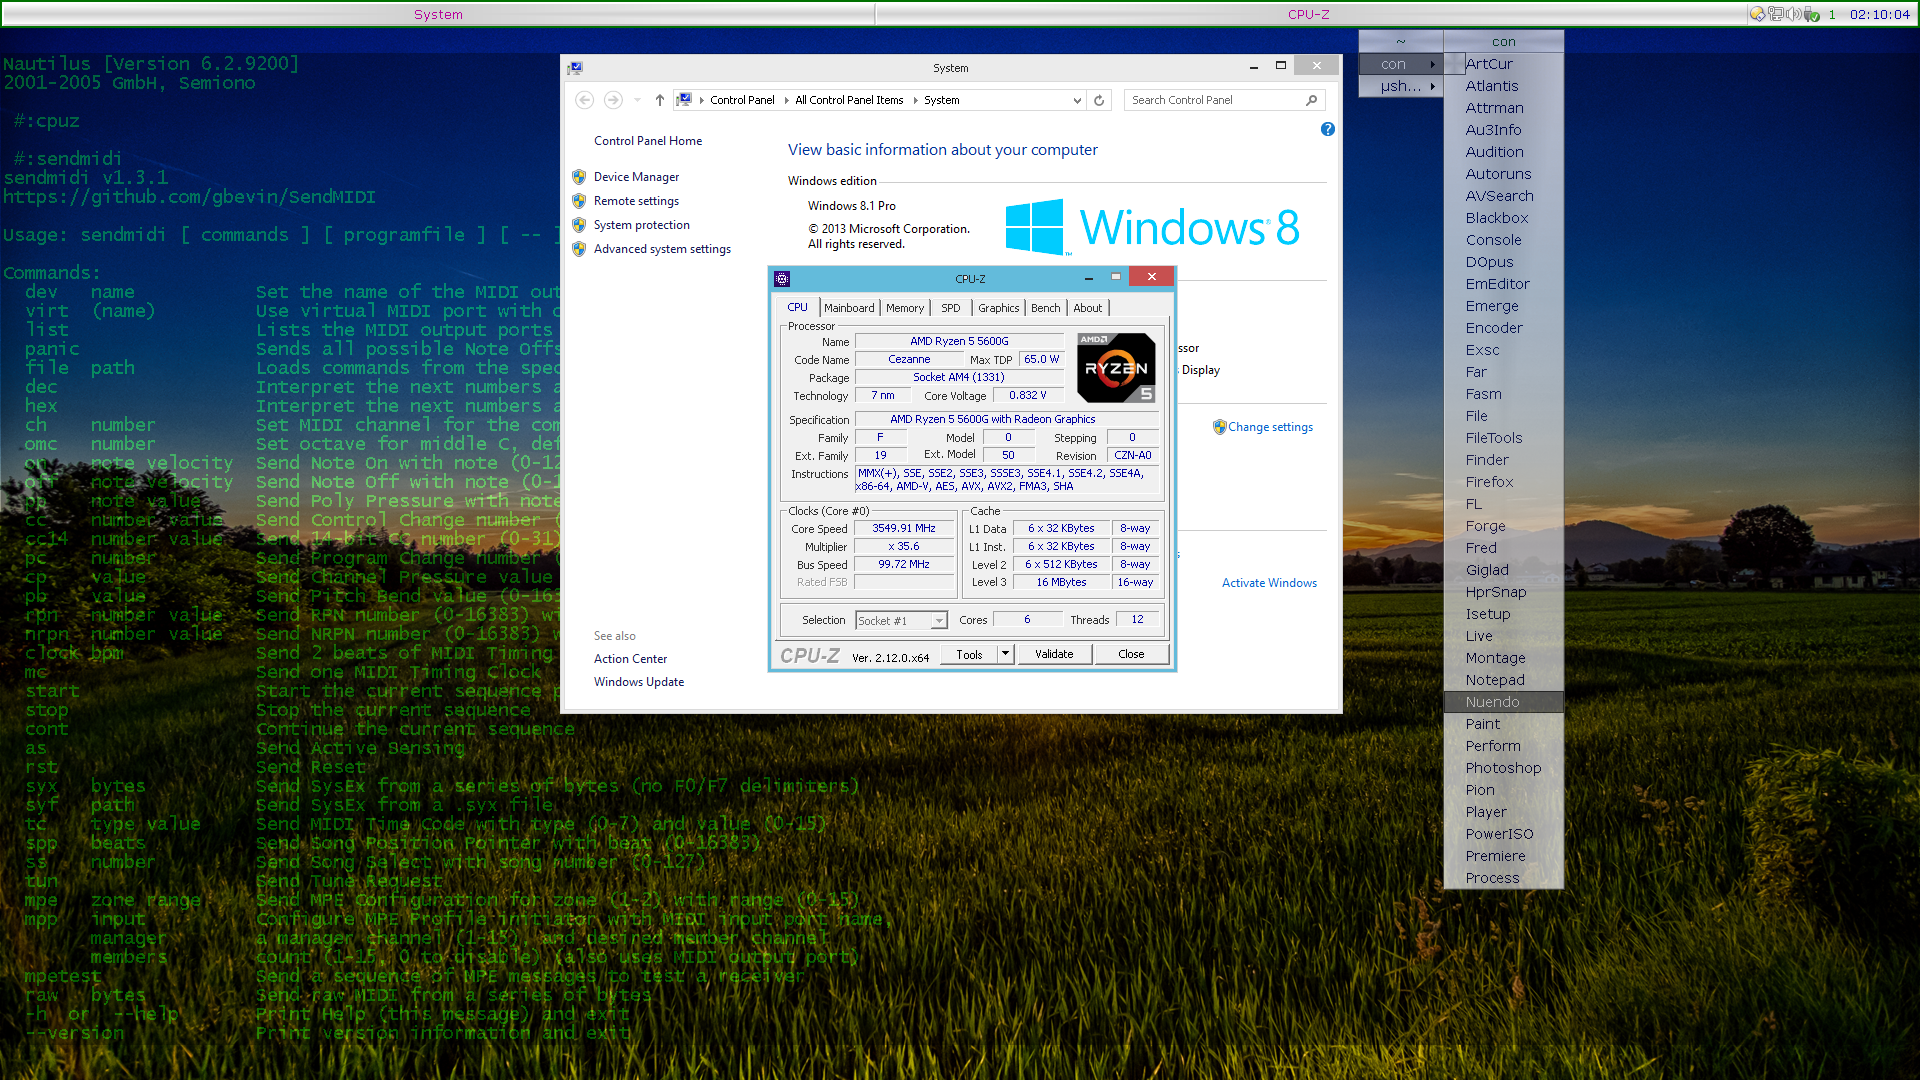The image size is (1920, 1080).
Task: Click the Activate Windows link
Action: click(x=1269, y=583)
